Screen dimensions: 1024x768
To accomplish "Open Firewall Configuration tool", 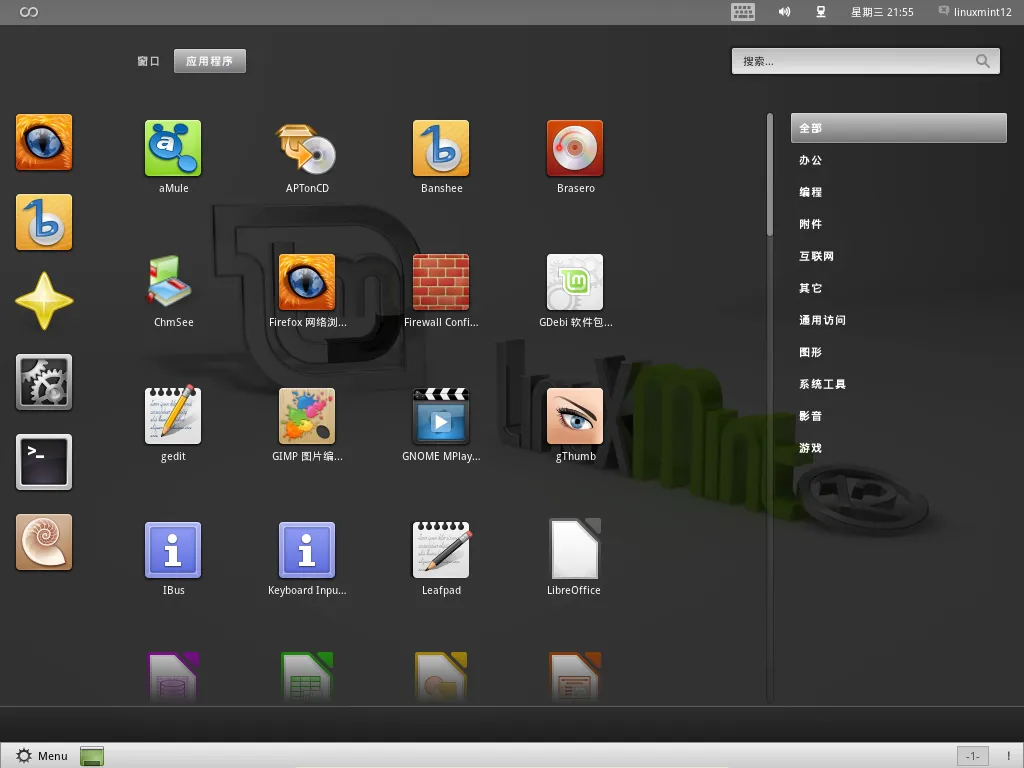I will [441, 283].
